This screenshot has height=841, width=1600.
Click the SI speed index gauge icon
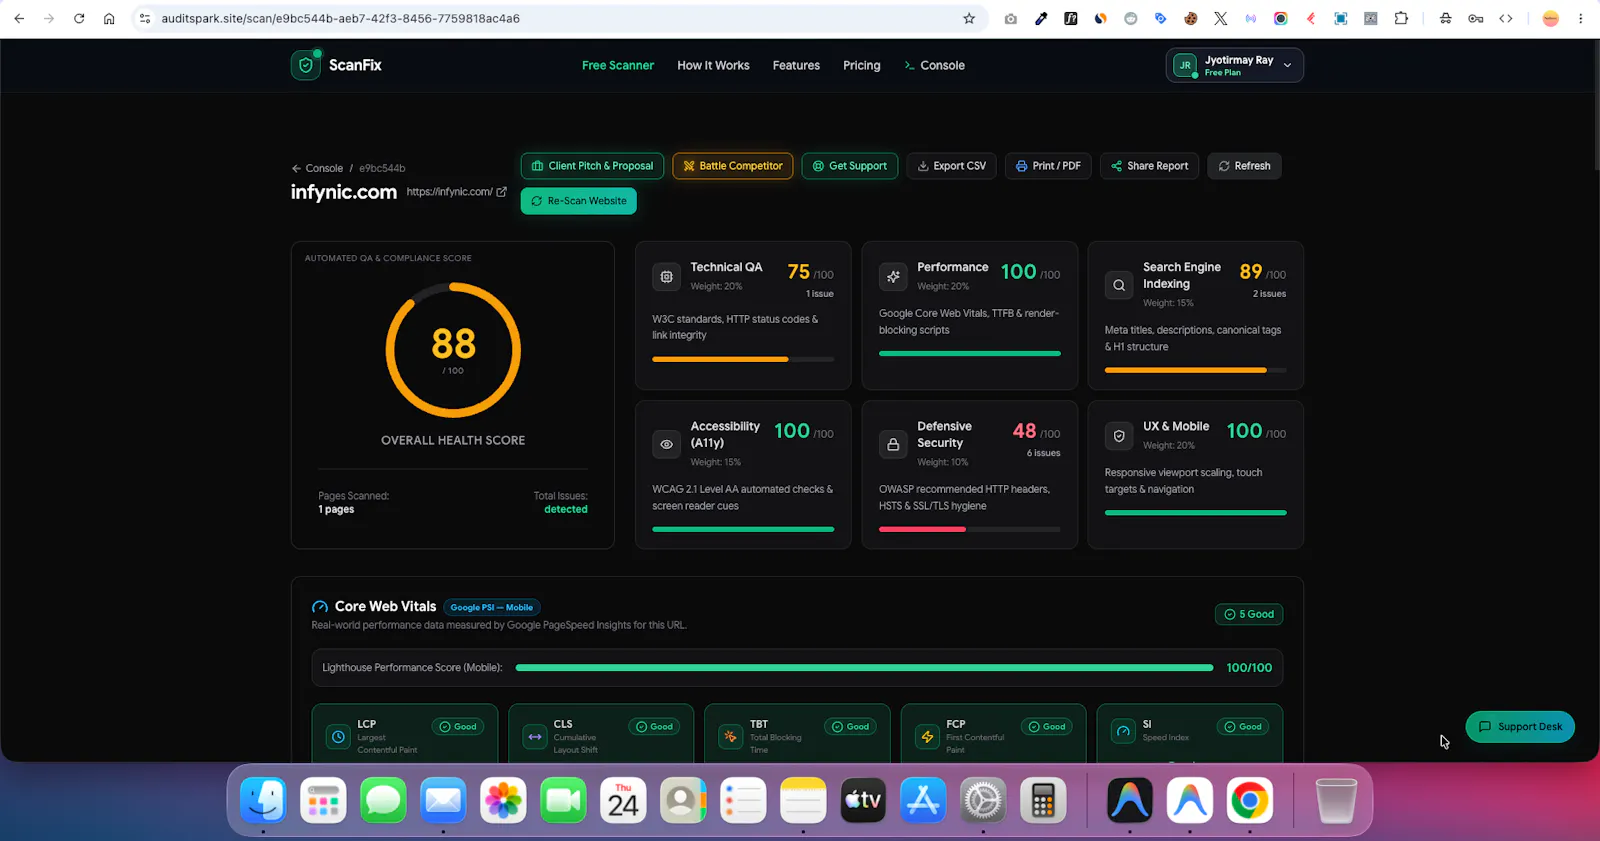point(1123,731)
